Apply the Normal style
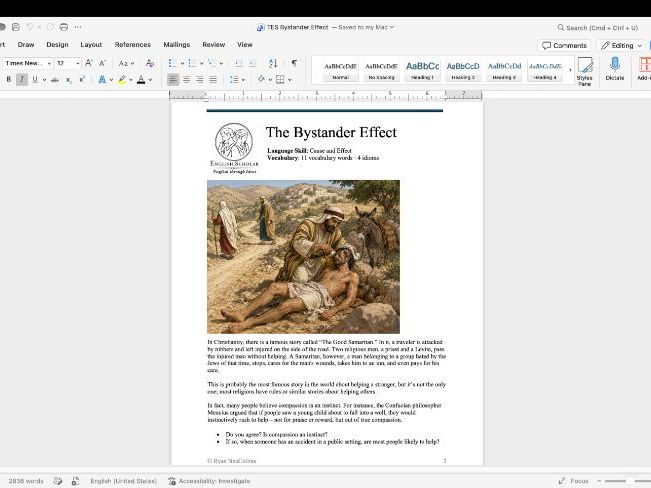Viewport: 651px width, 488px height. (340, 70)
